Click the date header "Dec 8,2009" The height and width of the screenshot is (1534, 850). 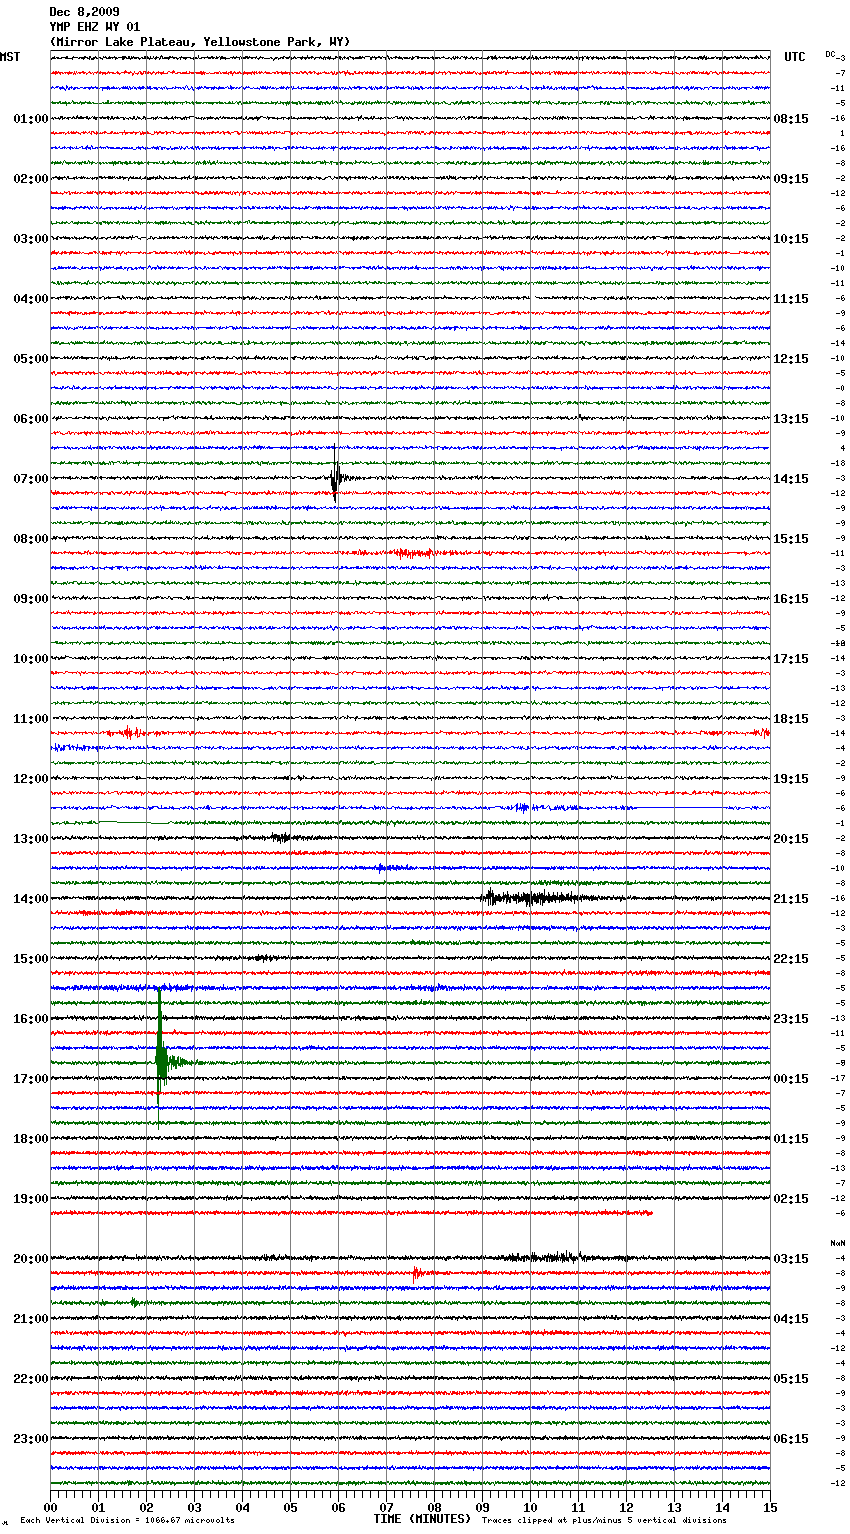point(84,12)
